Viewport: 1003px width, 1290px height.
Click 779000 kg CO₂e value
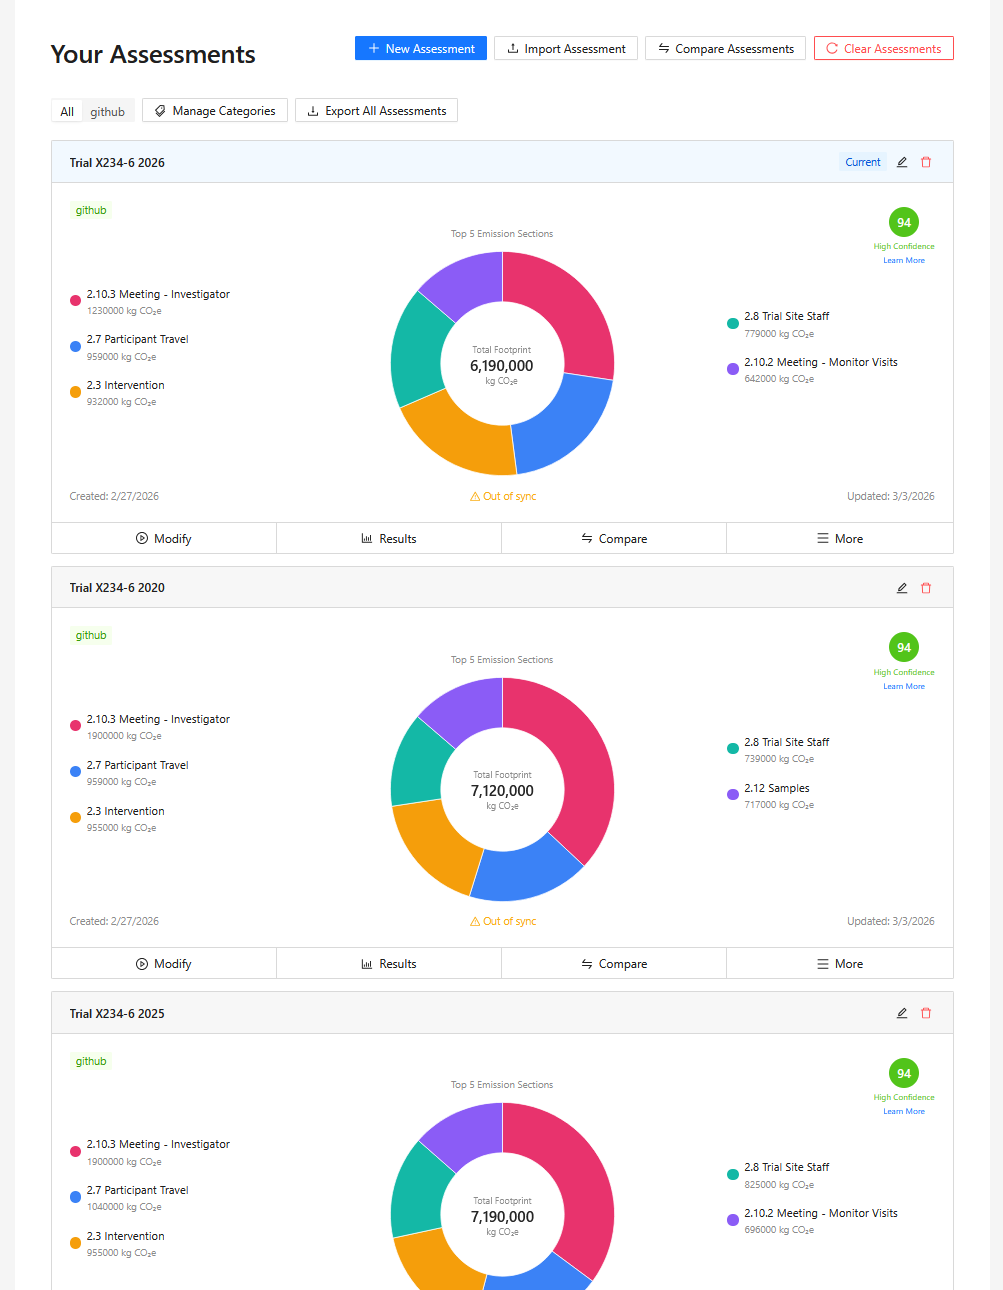(x=779, y=334)
